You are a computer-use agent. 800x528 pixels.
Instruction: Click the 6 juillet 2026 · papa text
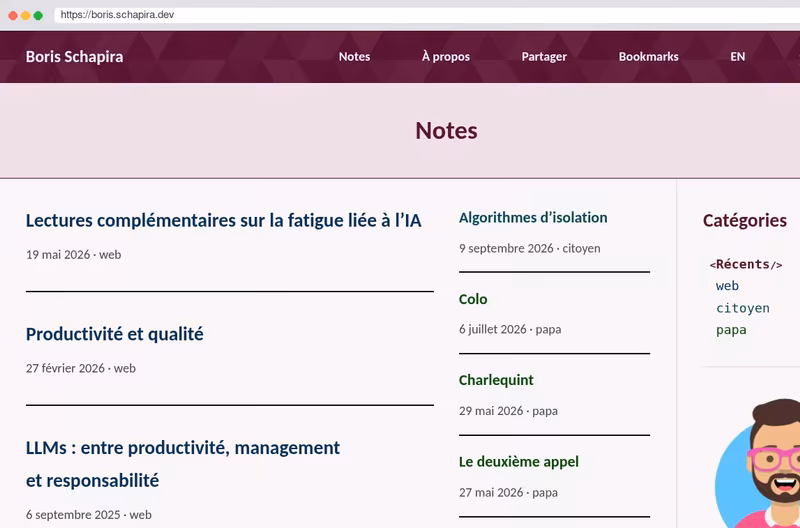pyautogui.click(x=510, y=330)
